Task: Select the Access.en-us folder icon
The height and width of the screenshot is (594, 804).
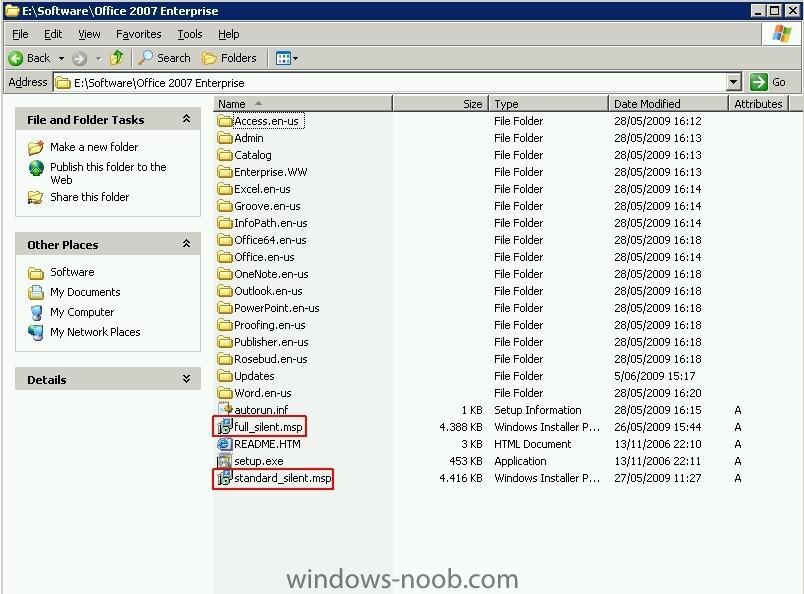Action: click(x=225, y=121)
